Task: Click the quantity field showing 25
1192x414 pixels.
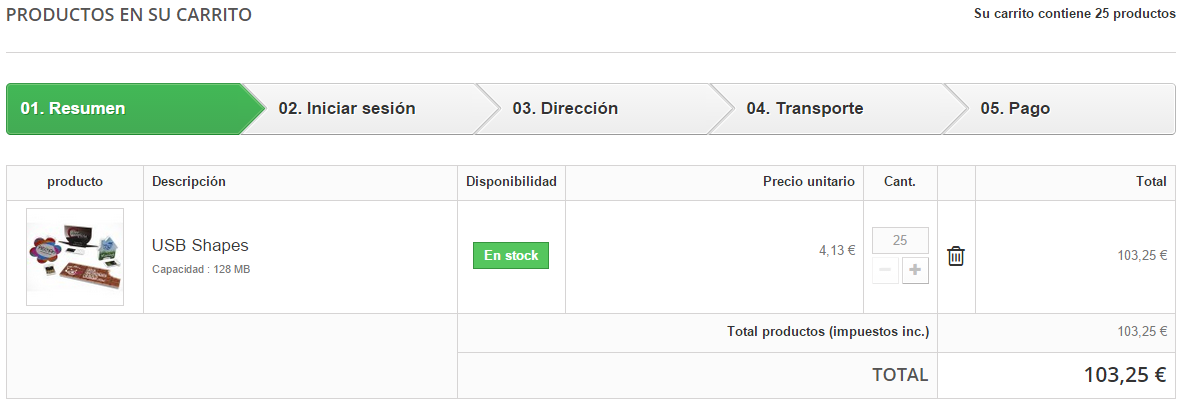Action: tap(900, 241)
